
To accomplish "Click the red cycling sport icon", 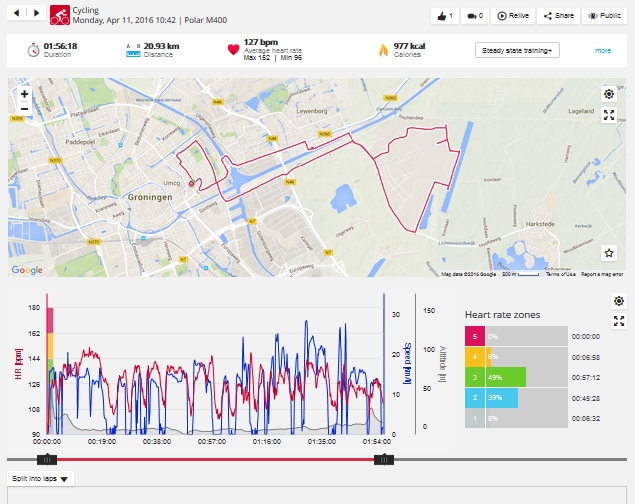I will pyautogui.click(x=60, y=15).
